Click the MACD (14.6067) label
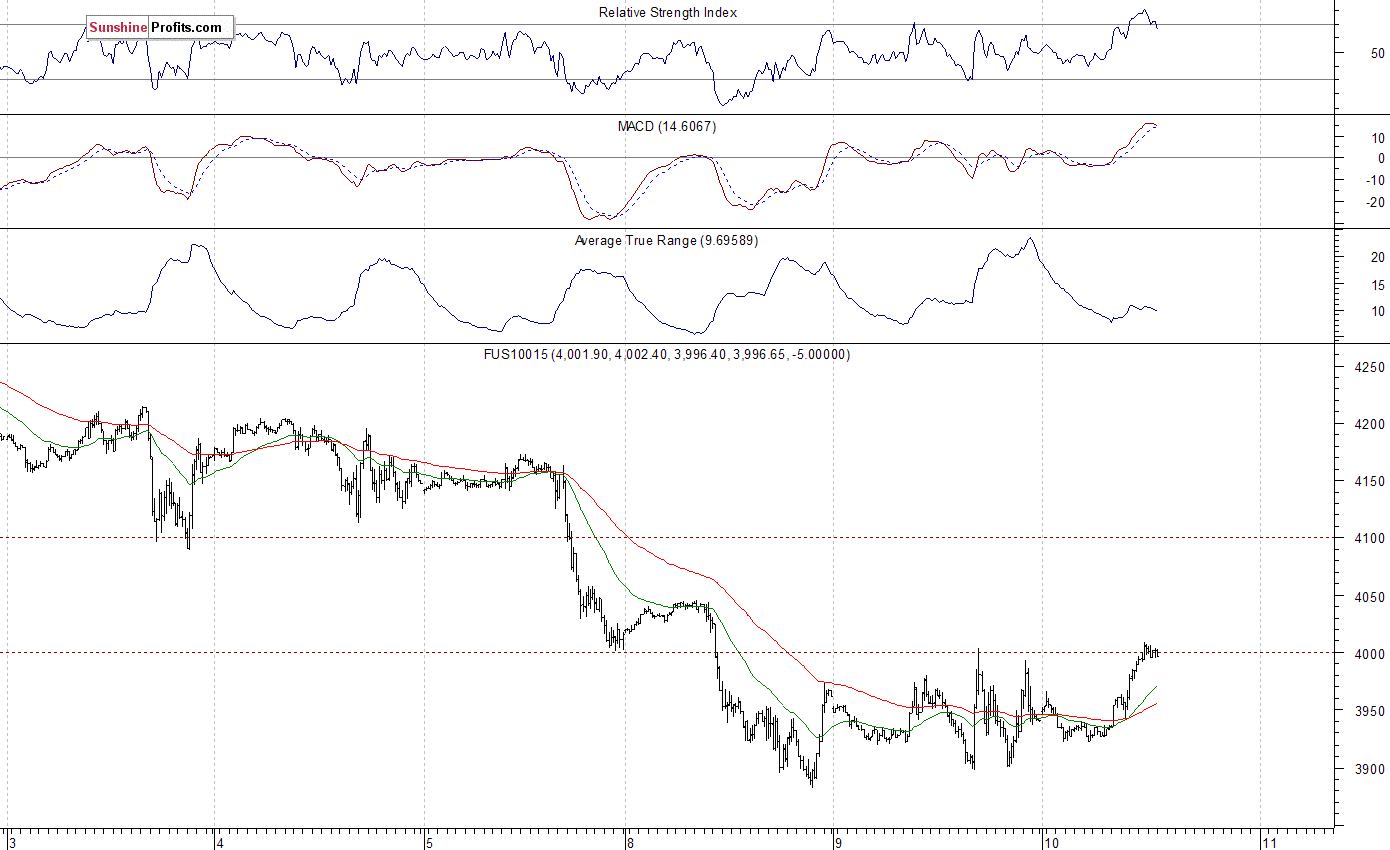Viewport: 1390px width, 850px height. (x=666, y=127)
